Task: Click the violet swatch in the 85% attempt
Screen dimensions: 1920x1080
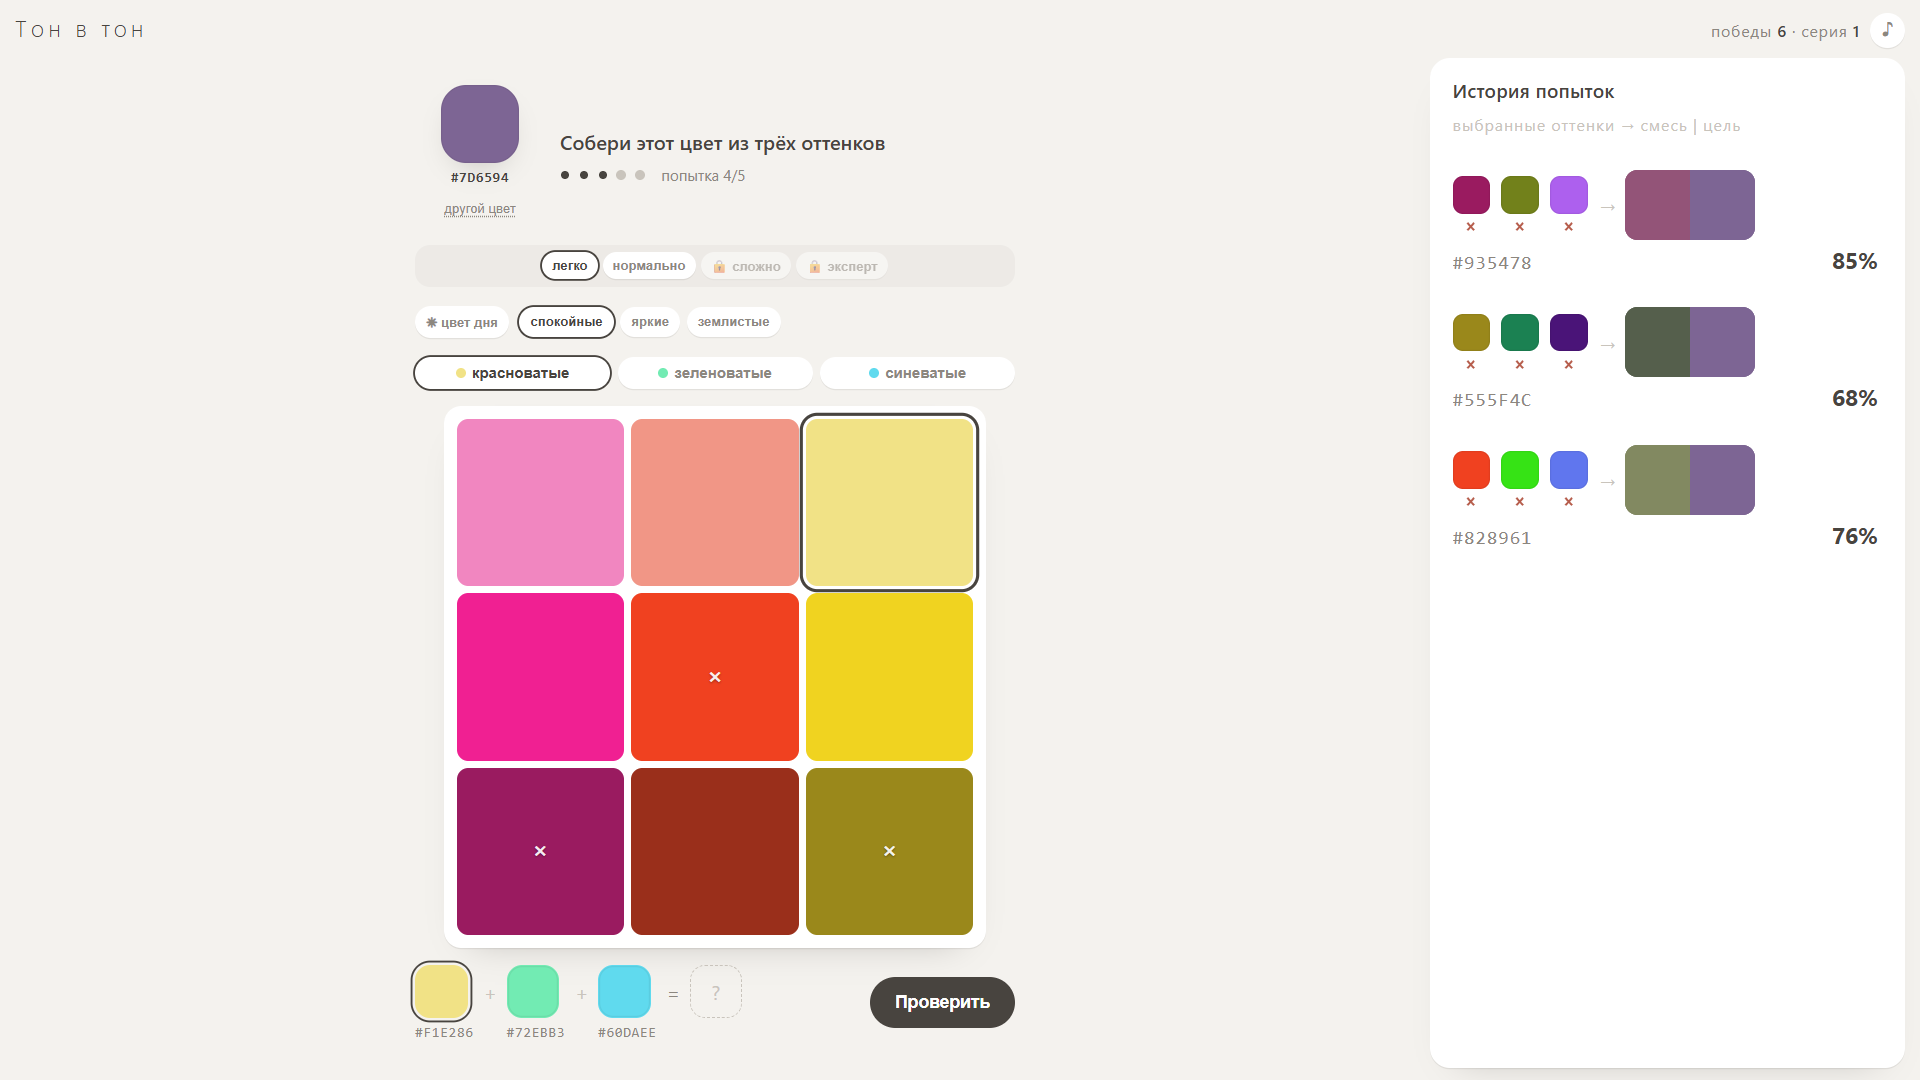Action: 1569,195
